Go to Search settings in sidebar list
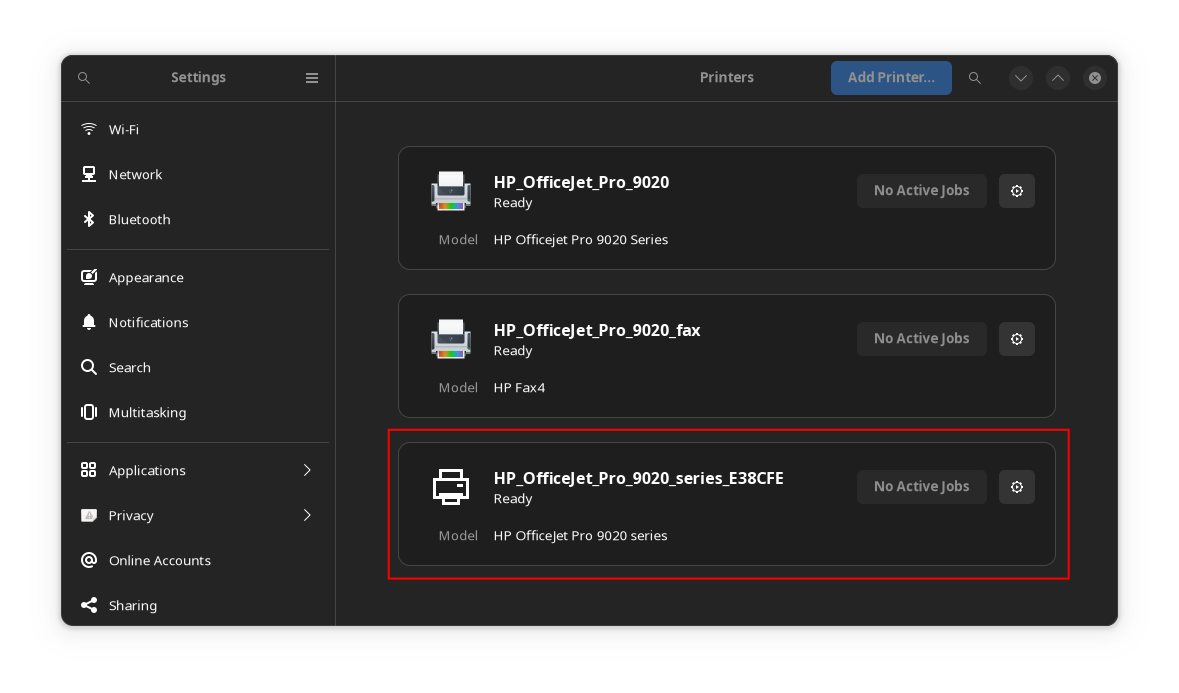The width and height of the screenshot is (1179, 693). (198, 368)
